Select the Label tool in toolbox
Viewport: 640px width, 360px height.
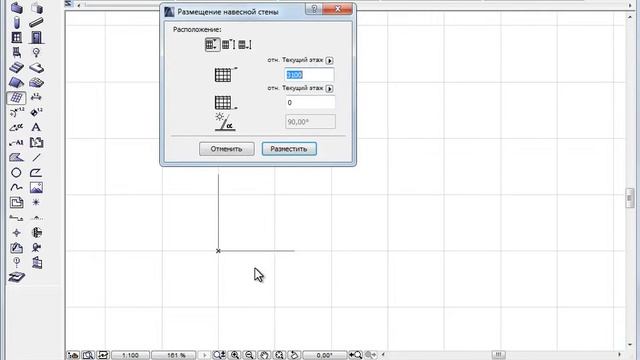coord(16,142)
